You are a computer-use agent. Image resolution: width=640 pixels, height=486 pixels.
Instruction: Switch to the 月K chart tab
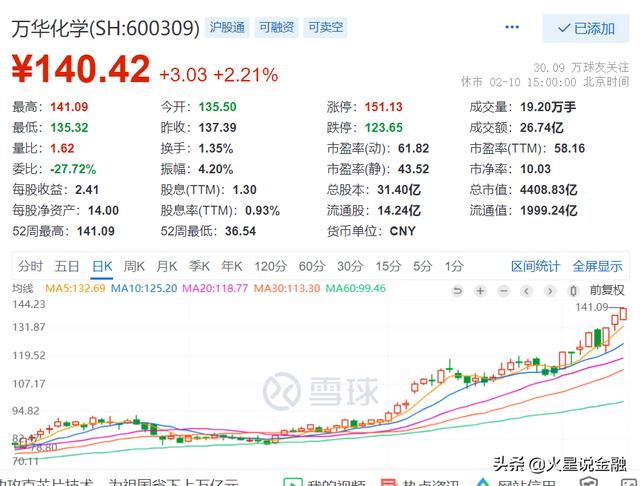[x=167, y=266]
